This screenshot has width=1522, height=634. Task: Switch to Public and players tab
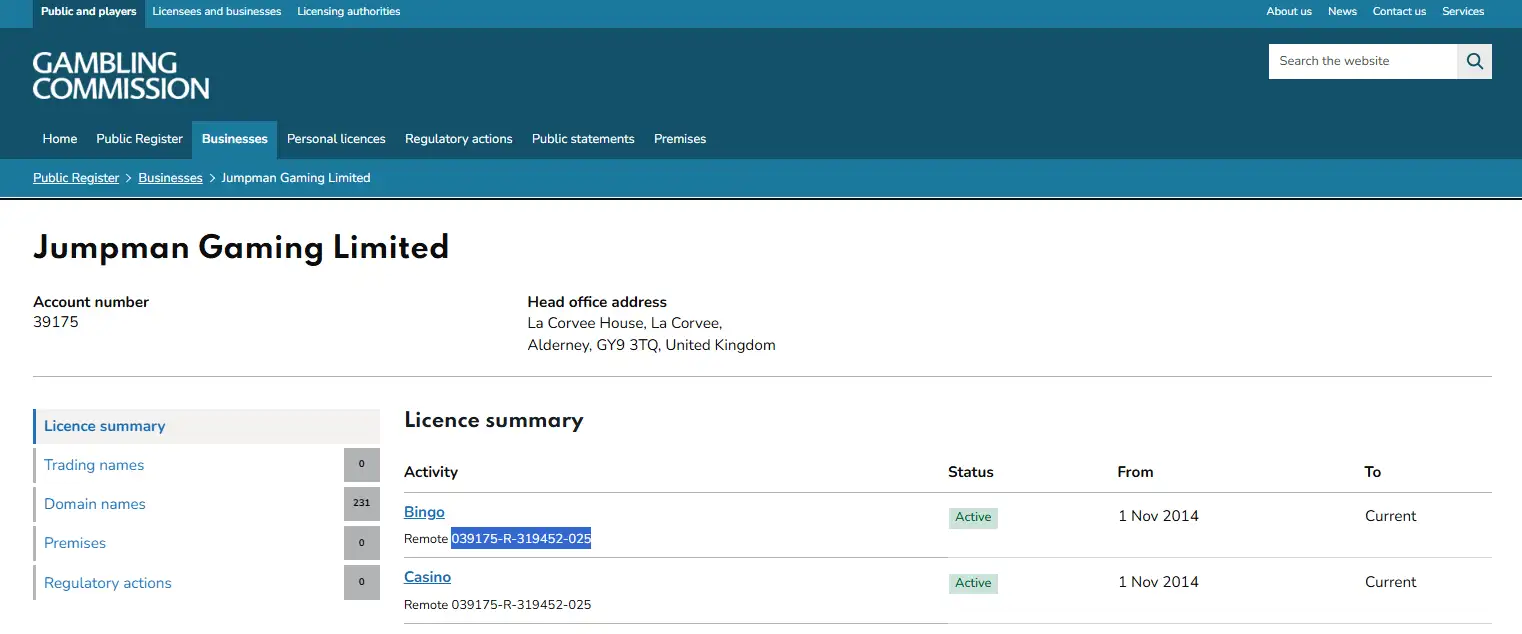pyautogui.click(x=89, y=12)
